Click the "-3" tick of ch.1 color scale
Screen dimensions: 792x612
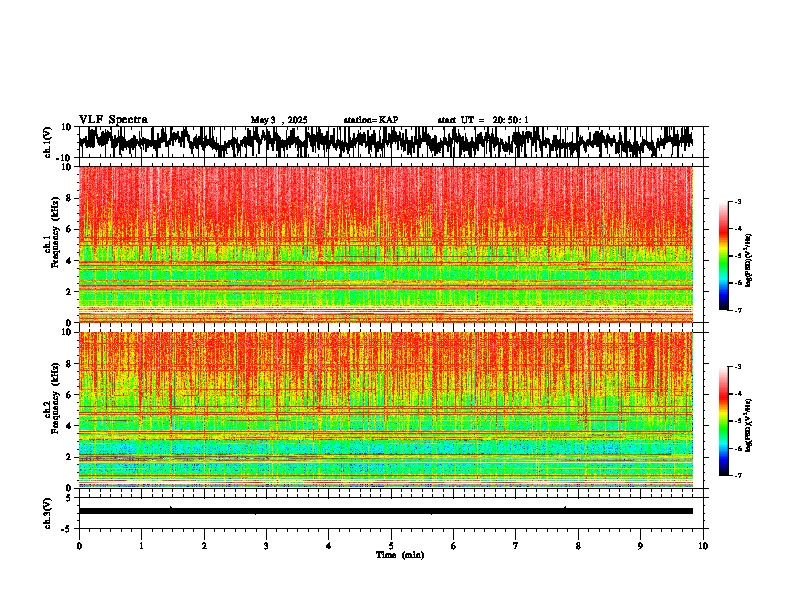click(x=737, y=202)
